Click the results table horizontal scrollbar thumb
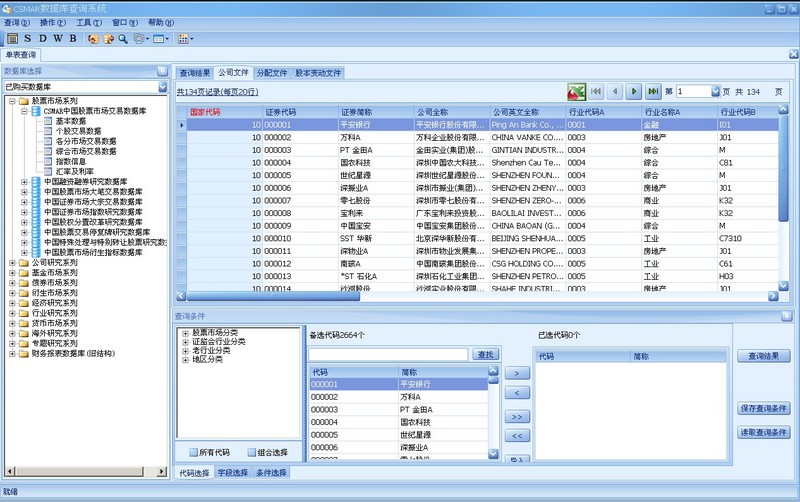This screenshot has width=800, height=502. coord(273,296)
